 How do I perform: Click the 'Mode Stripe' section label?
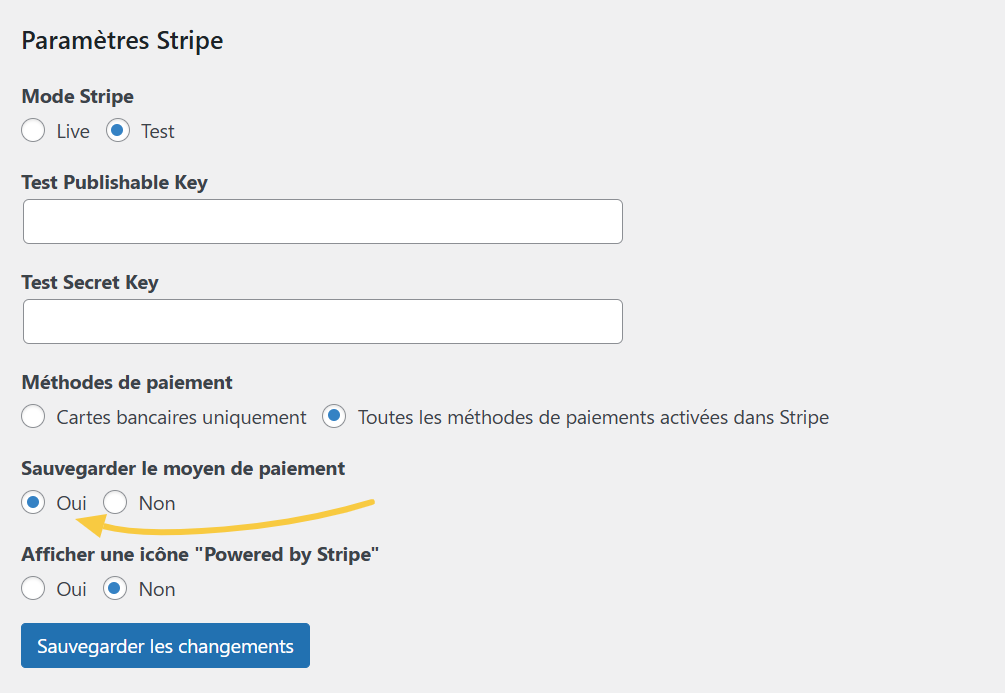pos(77,96)
